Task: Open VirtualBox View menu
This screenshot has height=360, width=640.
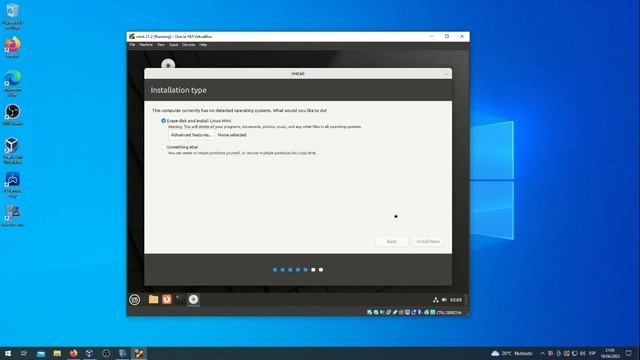Action: [161, 45]
